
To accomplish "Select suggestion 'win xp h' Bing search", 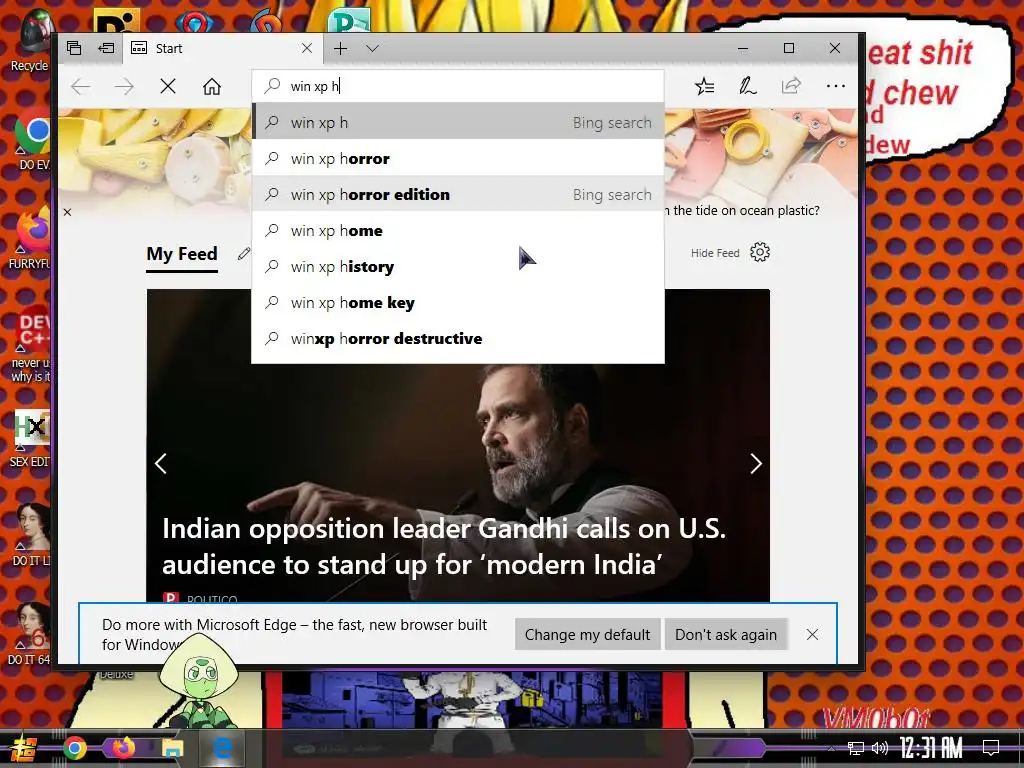I will (458, 123).
